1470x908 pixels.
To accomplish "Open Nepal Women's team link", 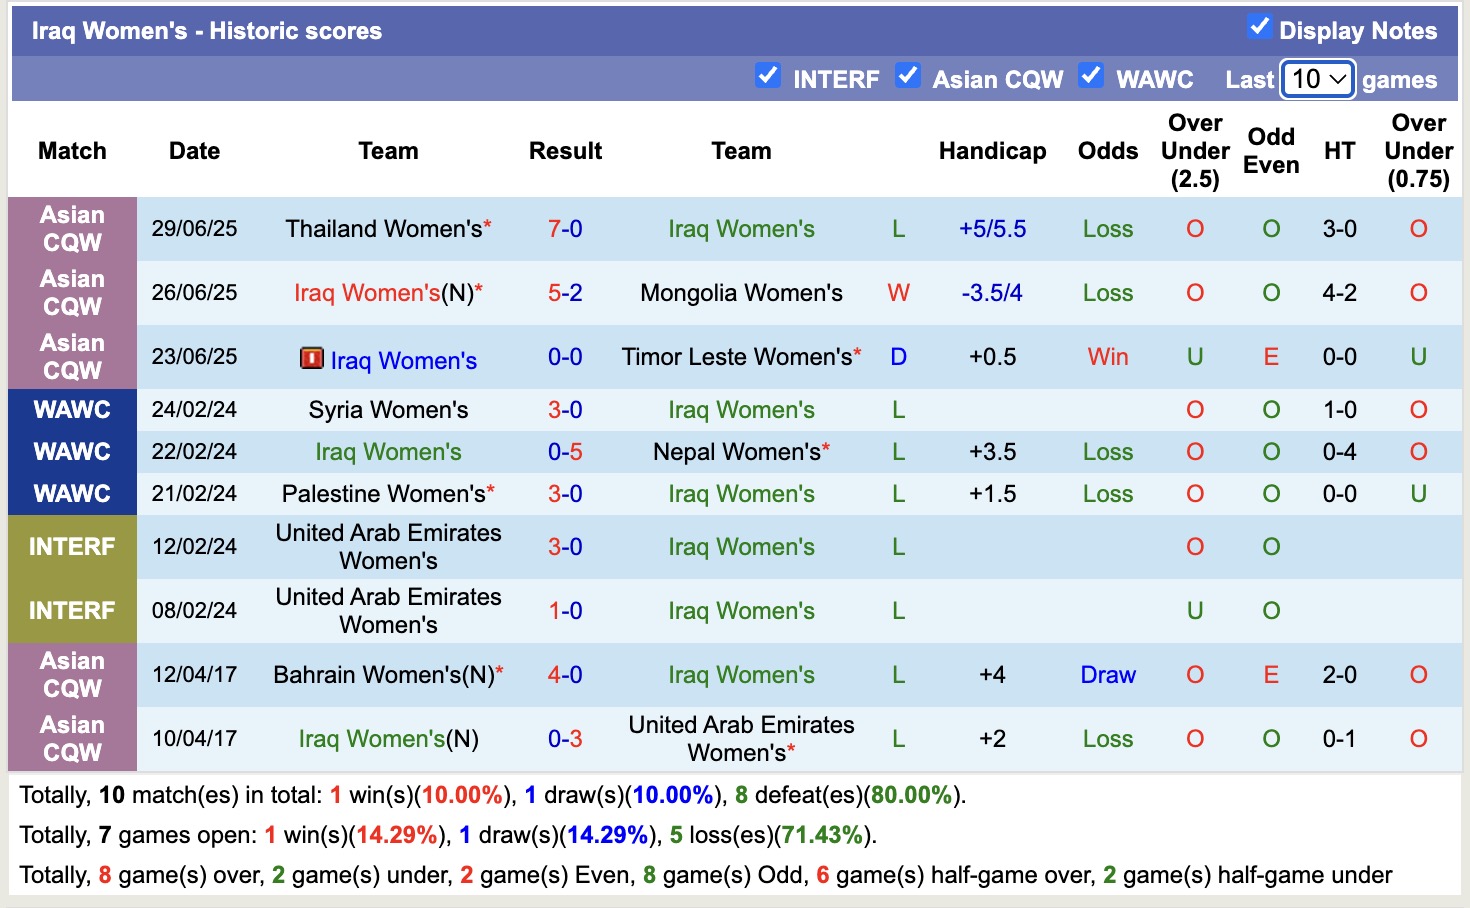I will pyautogui.click(x=736, y=452).
